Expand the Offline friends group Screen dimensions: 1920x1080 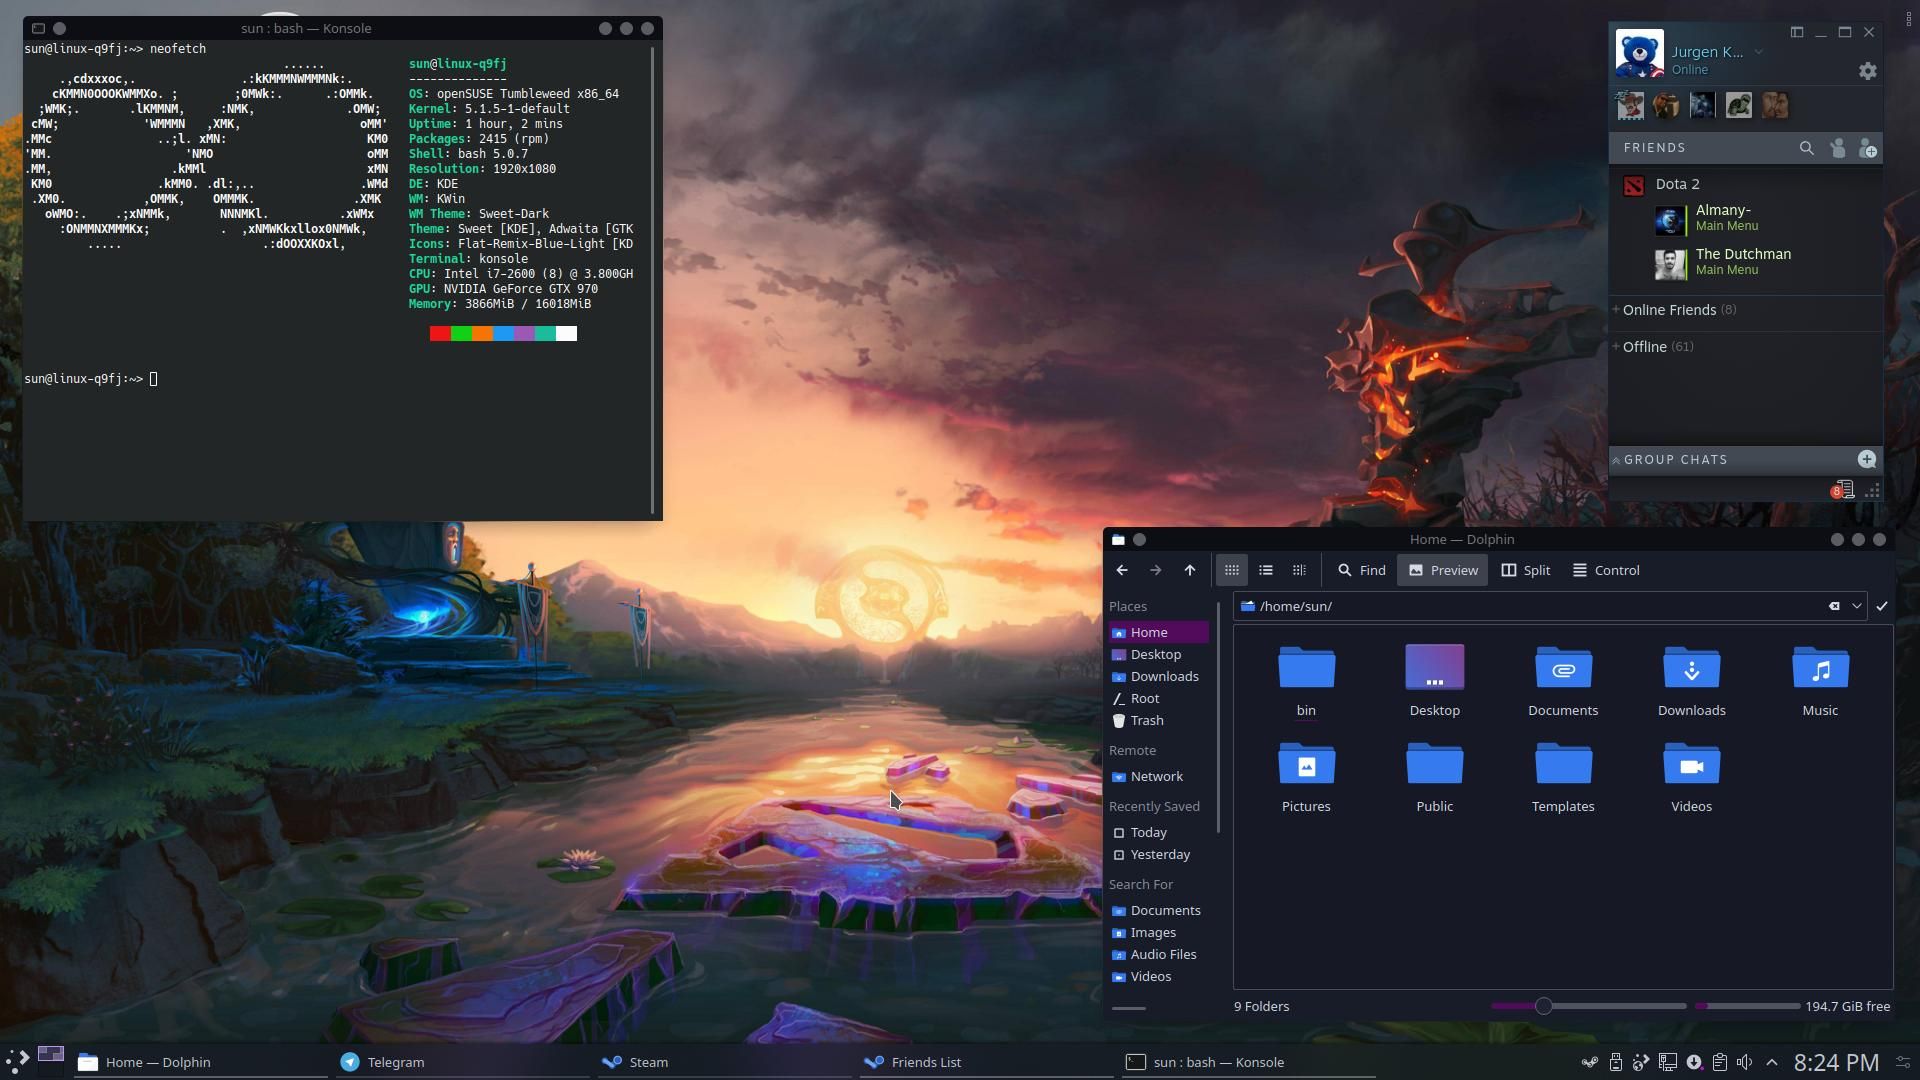tap(1644, 347)
